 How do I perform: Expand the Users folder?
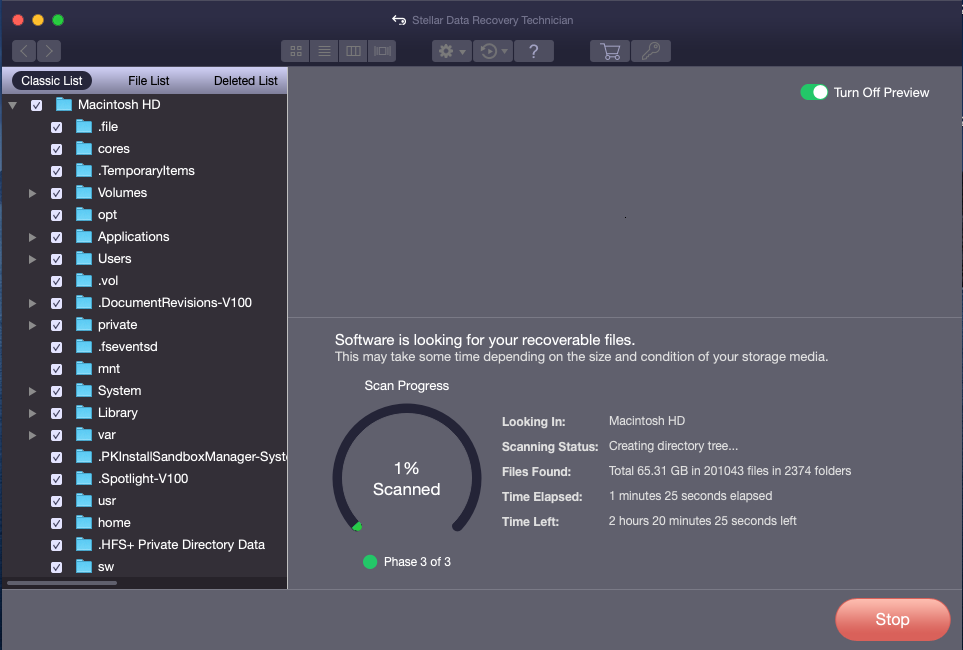33,259
